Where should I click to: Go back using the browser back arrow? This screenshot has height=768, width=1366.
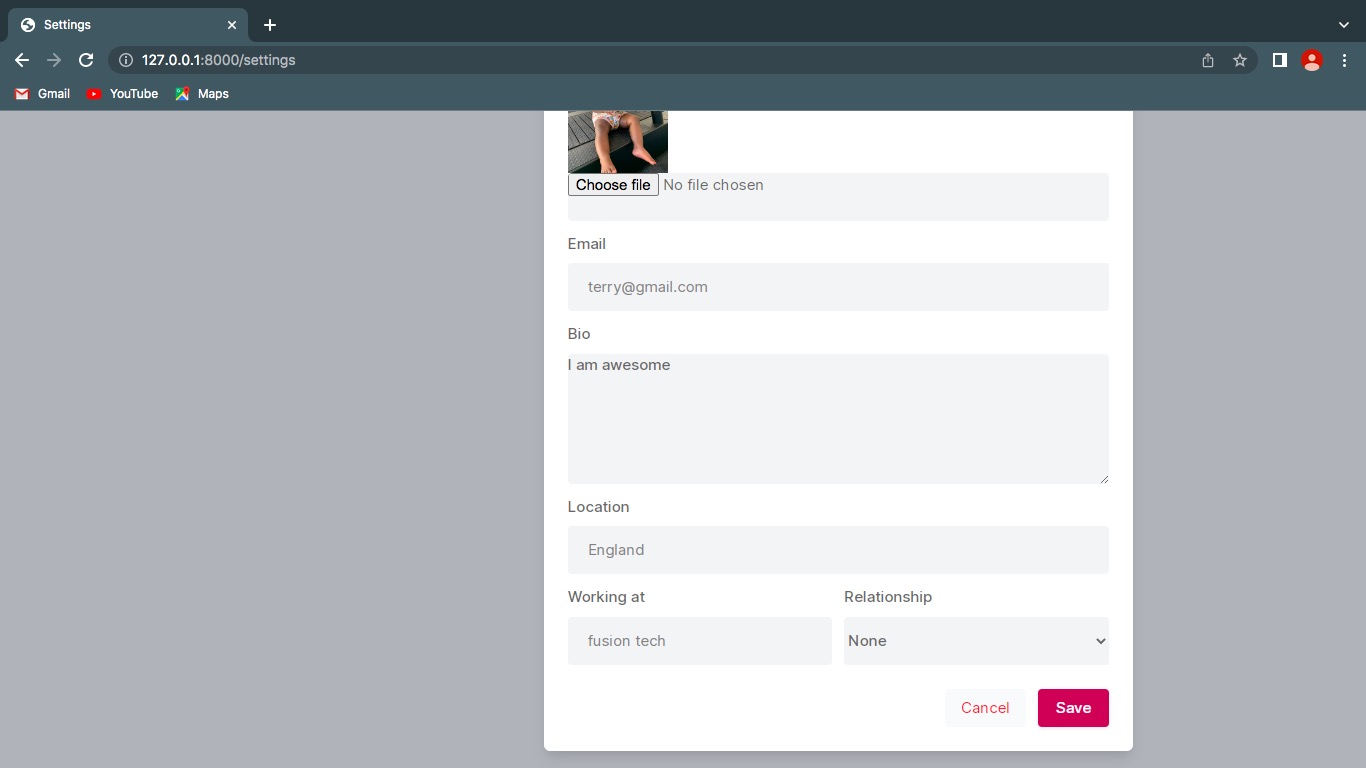tap(22, 60)
